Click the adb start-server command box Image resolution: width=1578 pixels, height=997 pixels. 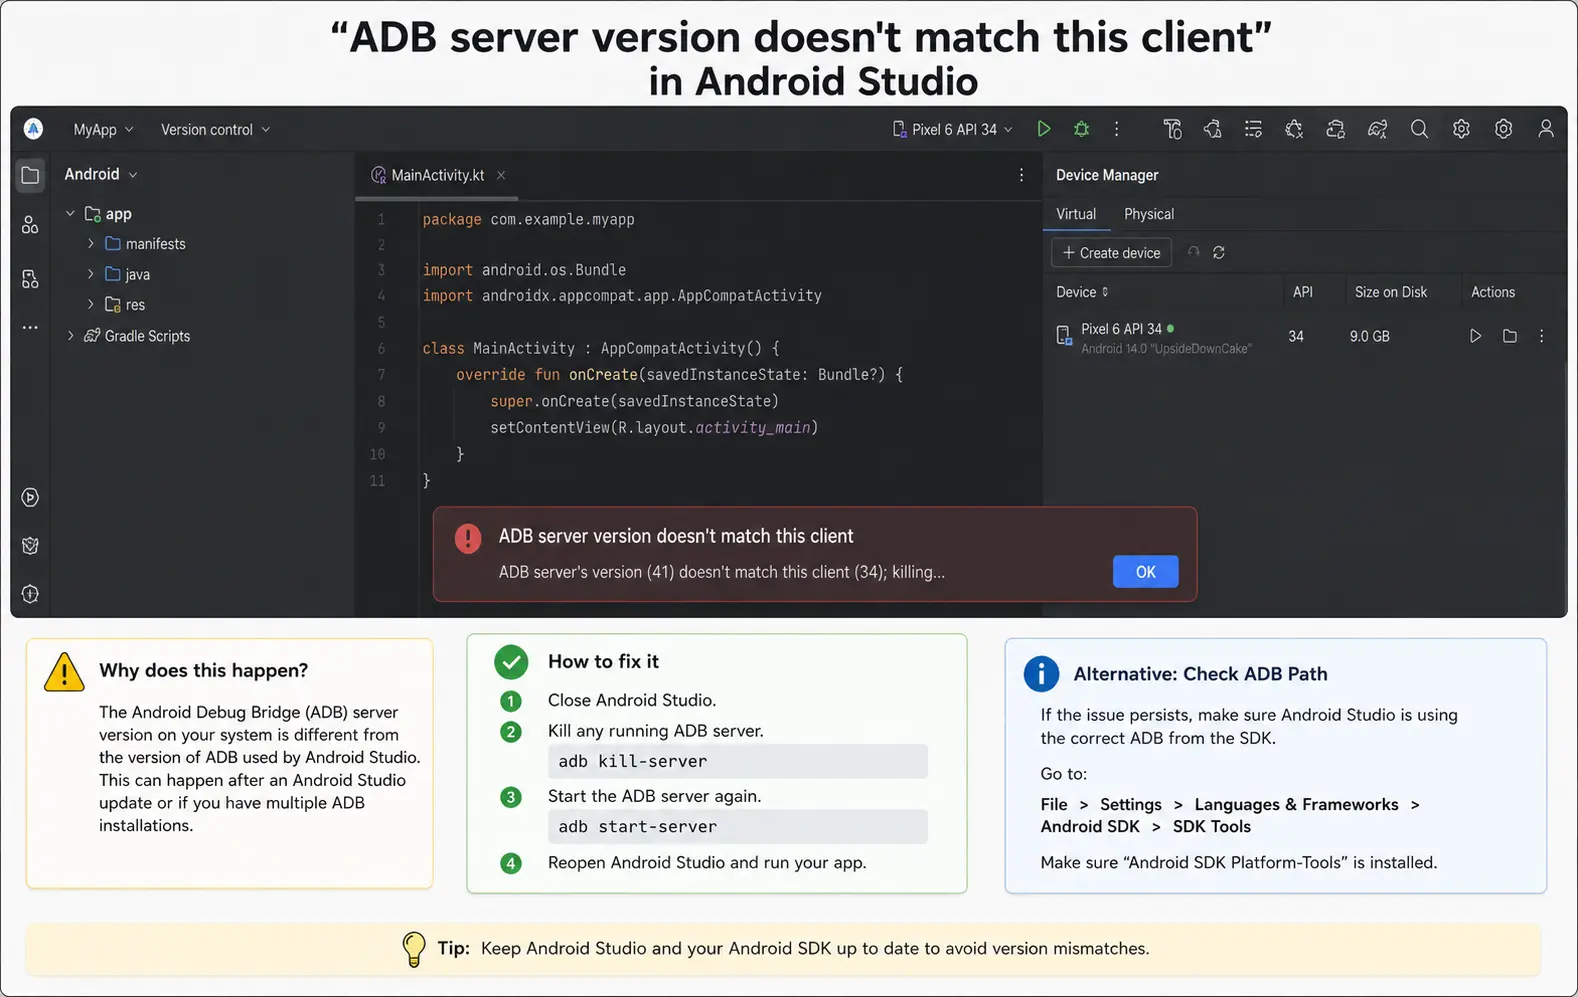click(x=737, y=827)
